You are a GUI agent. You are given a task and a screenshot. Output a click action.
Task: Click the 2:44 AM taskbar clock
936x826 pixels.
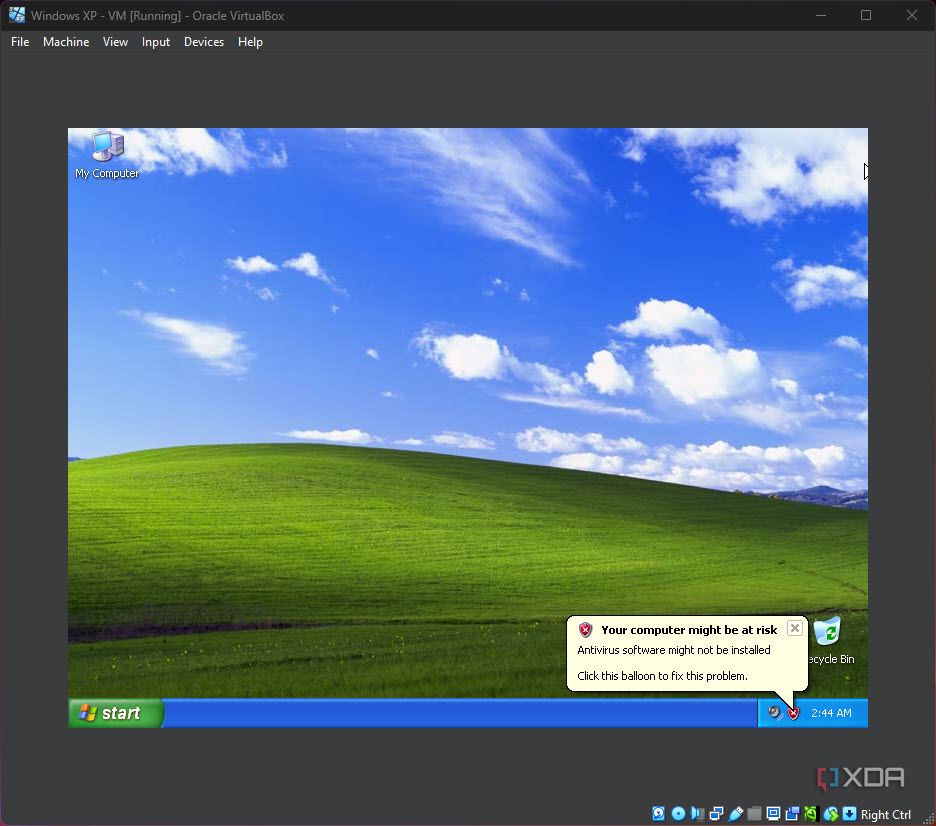coord(831,713)
